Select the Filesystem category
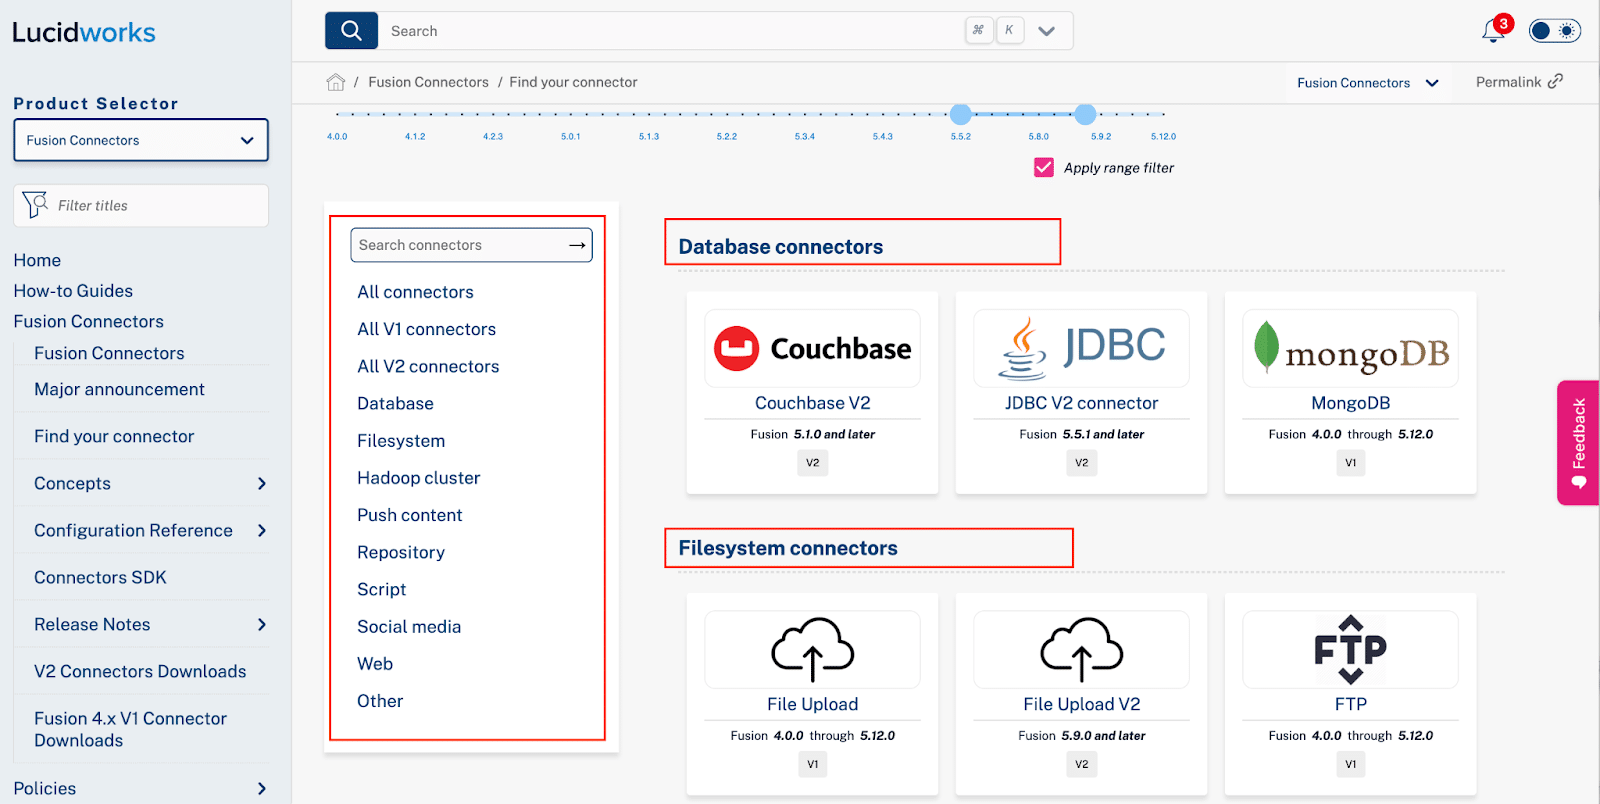The image size is (1600, 804). pyautogui.click(x=401, y=441)
